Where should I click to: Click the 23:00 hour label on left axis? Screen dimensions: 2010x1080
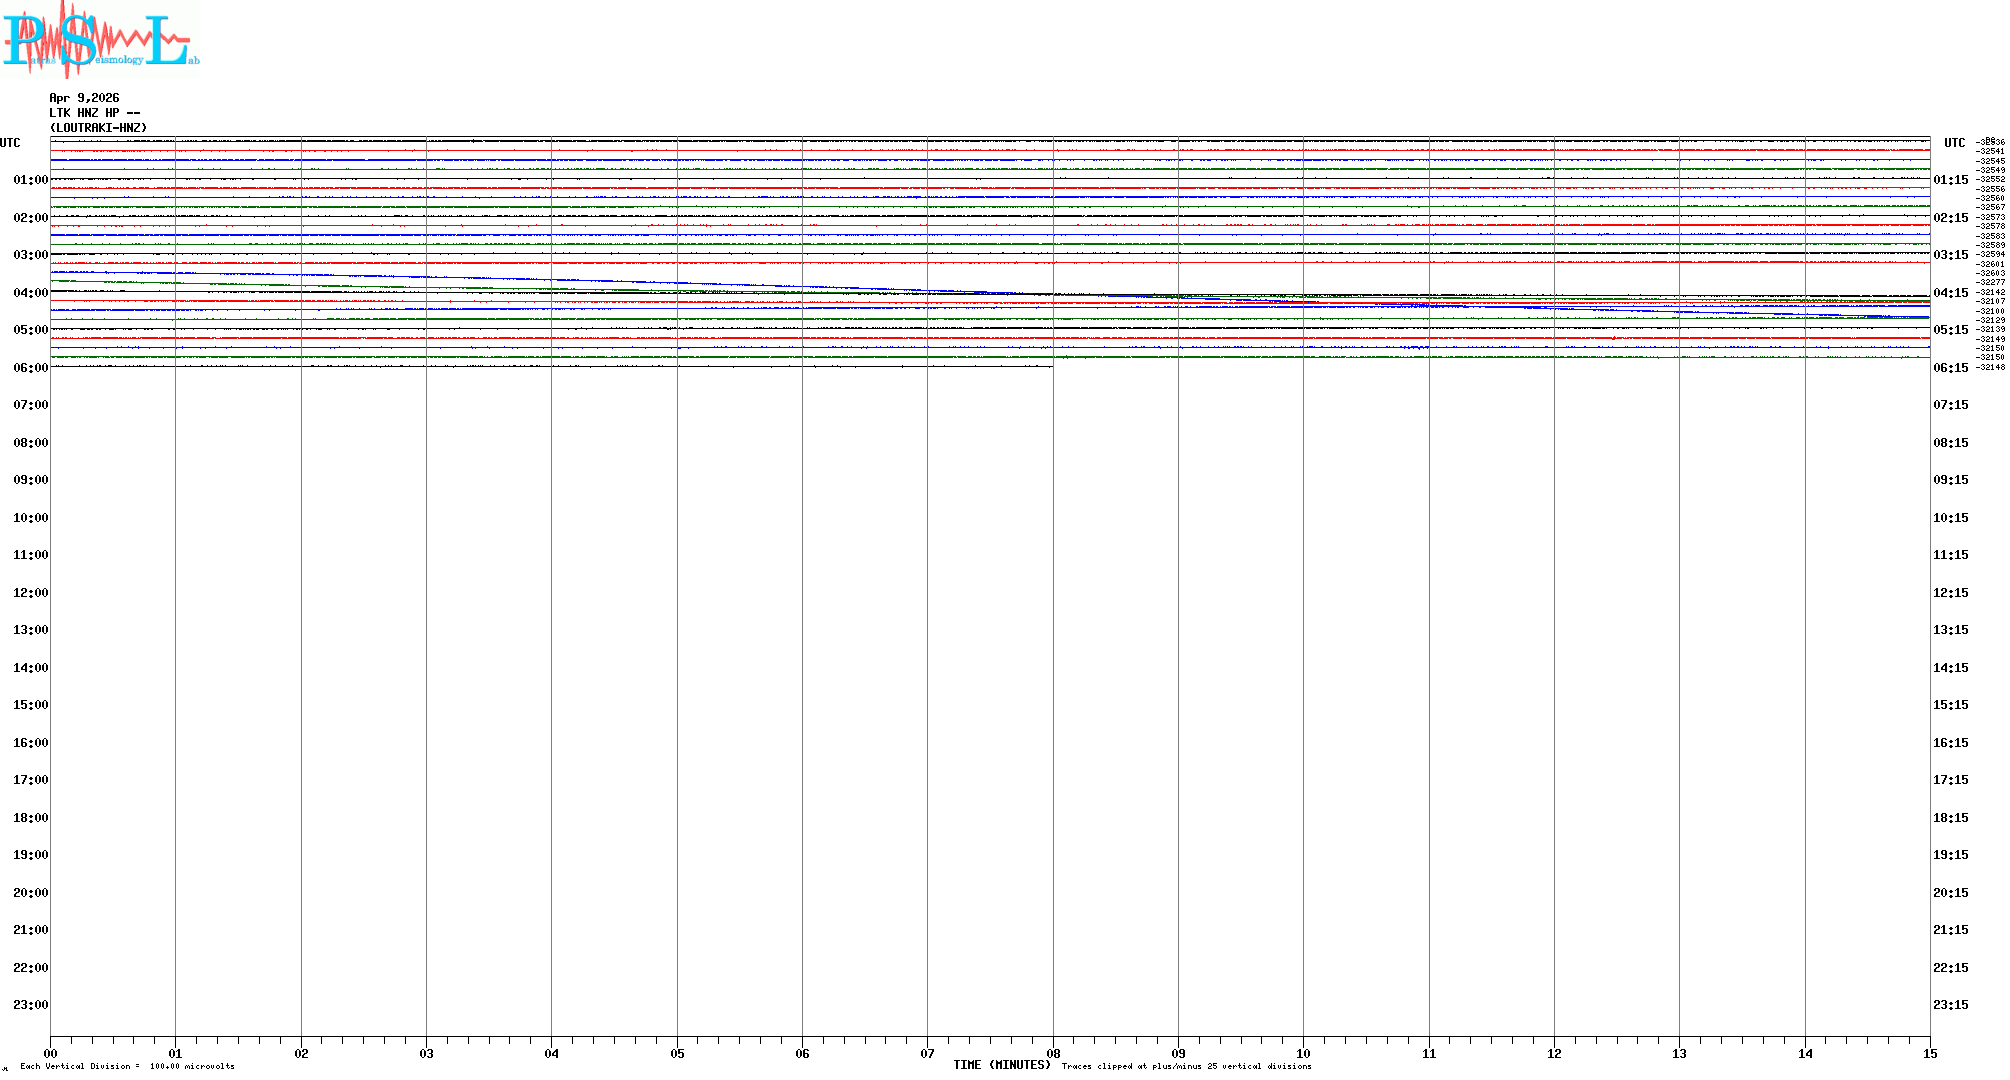point(30,1005)
